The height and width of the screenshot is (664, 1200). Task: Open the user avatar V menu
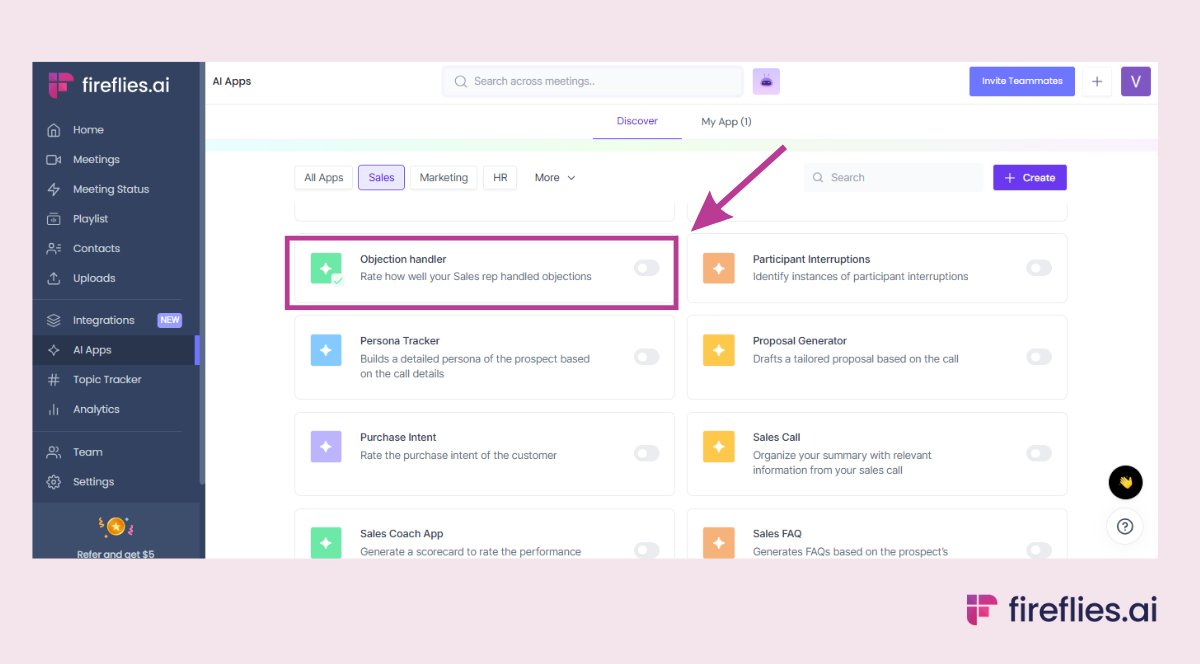pyautogui.click(x=1136, y=82)
